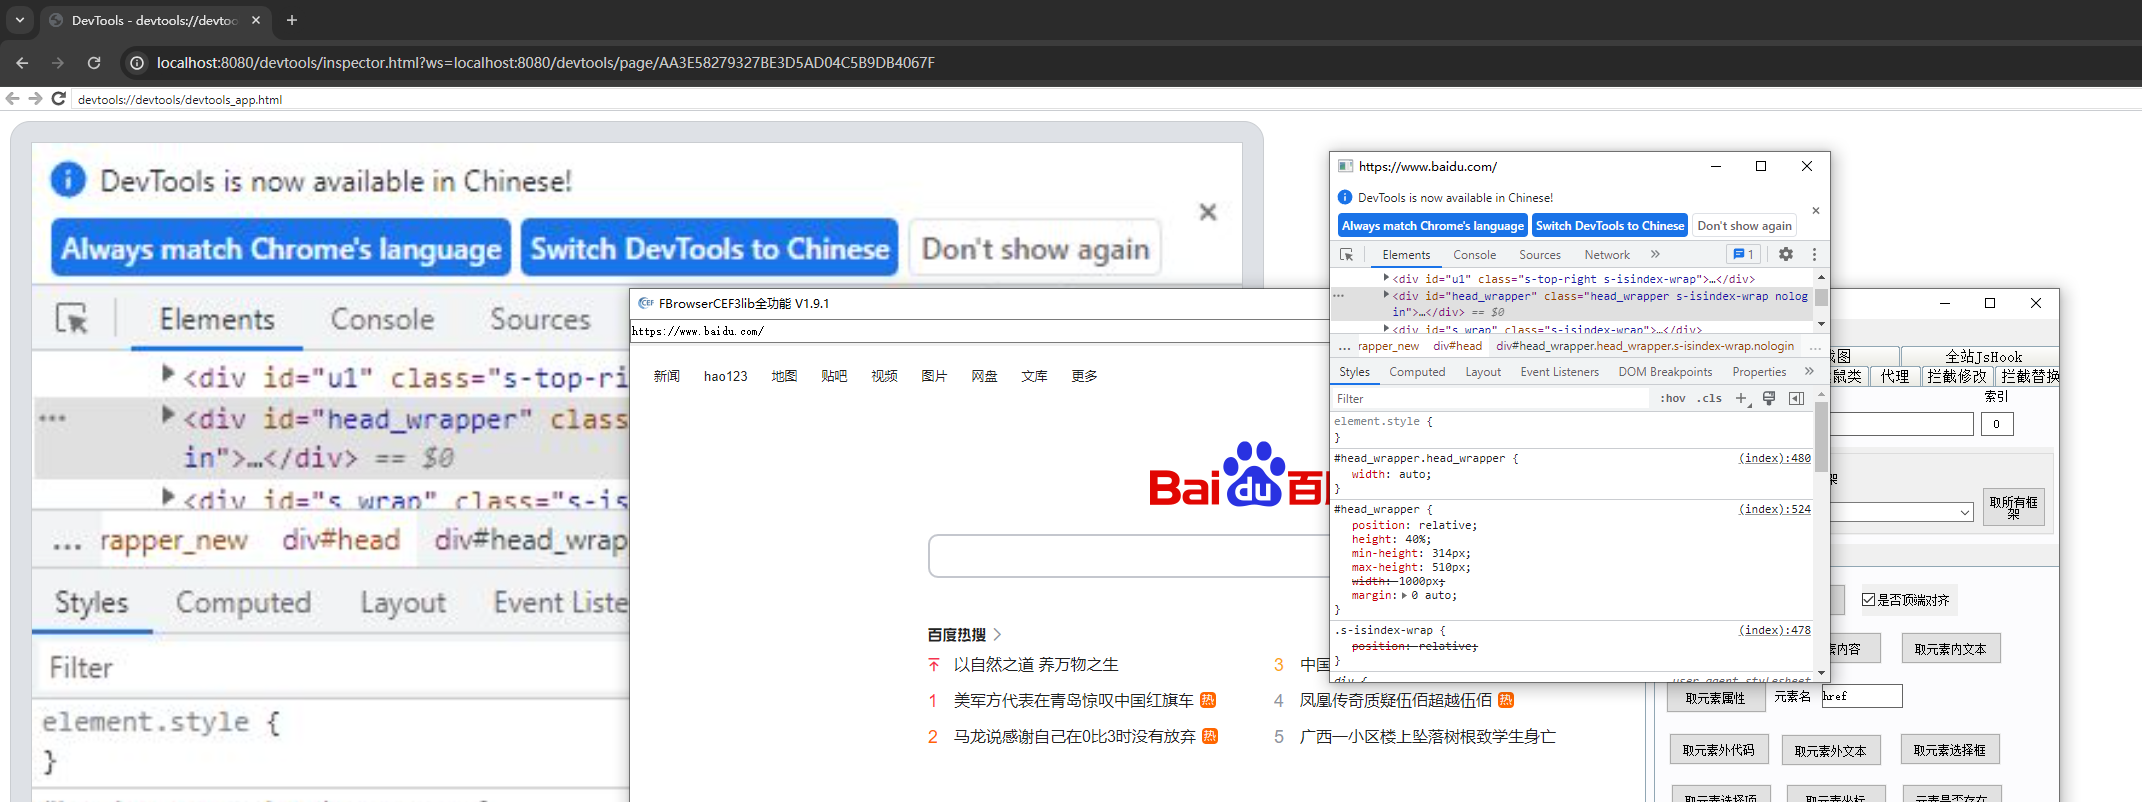Click the 取元素属性 button

point(1715,698)
